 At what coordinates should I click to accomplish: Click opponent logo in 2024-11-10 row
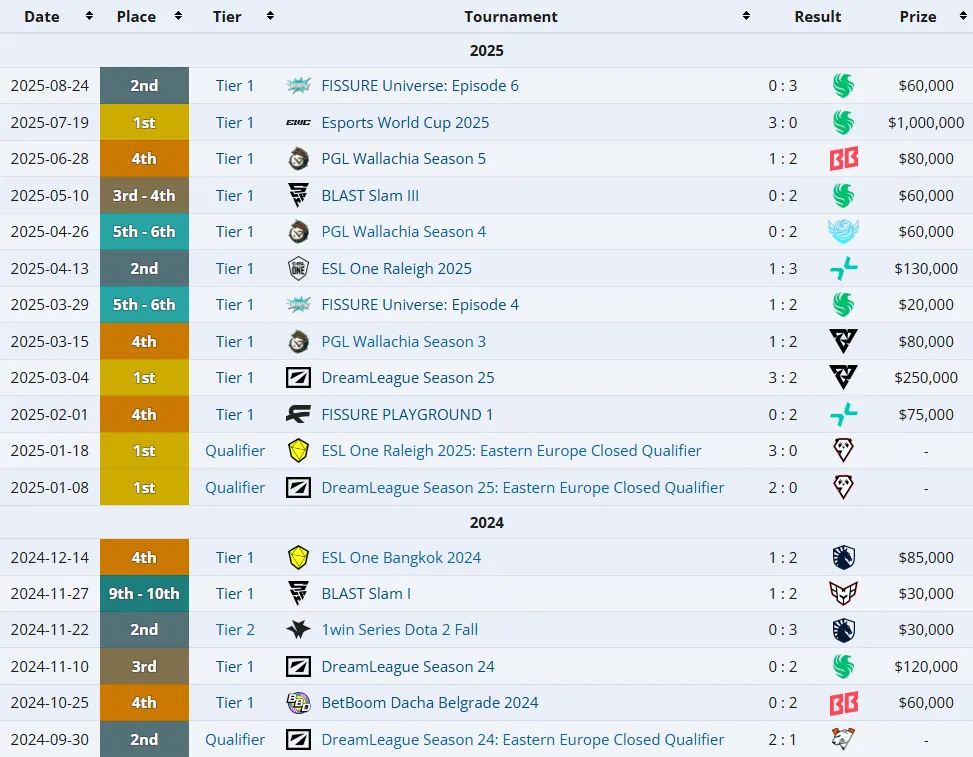tap(843, 666)
